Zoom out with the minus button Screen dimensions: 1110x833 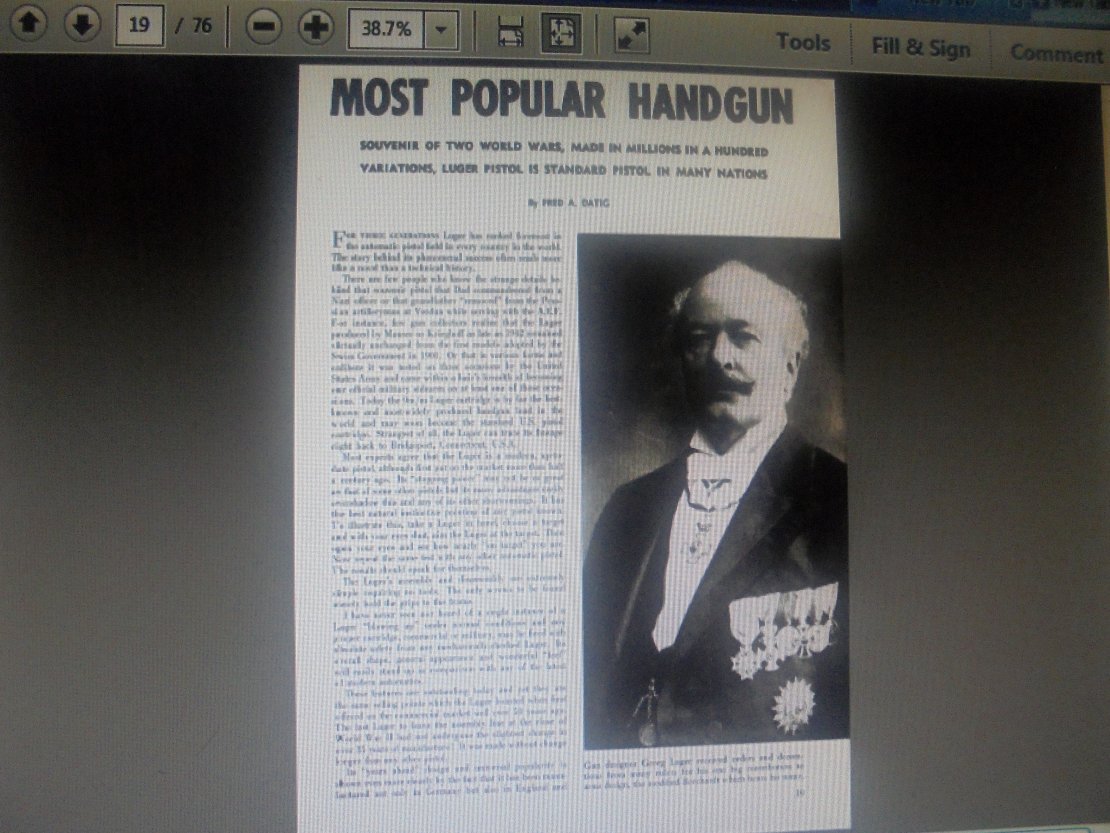pyautogui.click(x=263, y=28)
